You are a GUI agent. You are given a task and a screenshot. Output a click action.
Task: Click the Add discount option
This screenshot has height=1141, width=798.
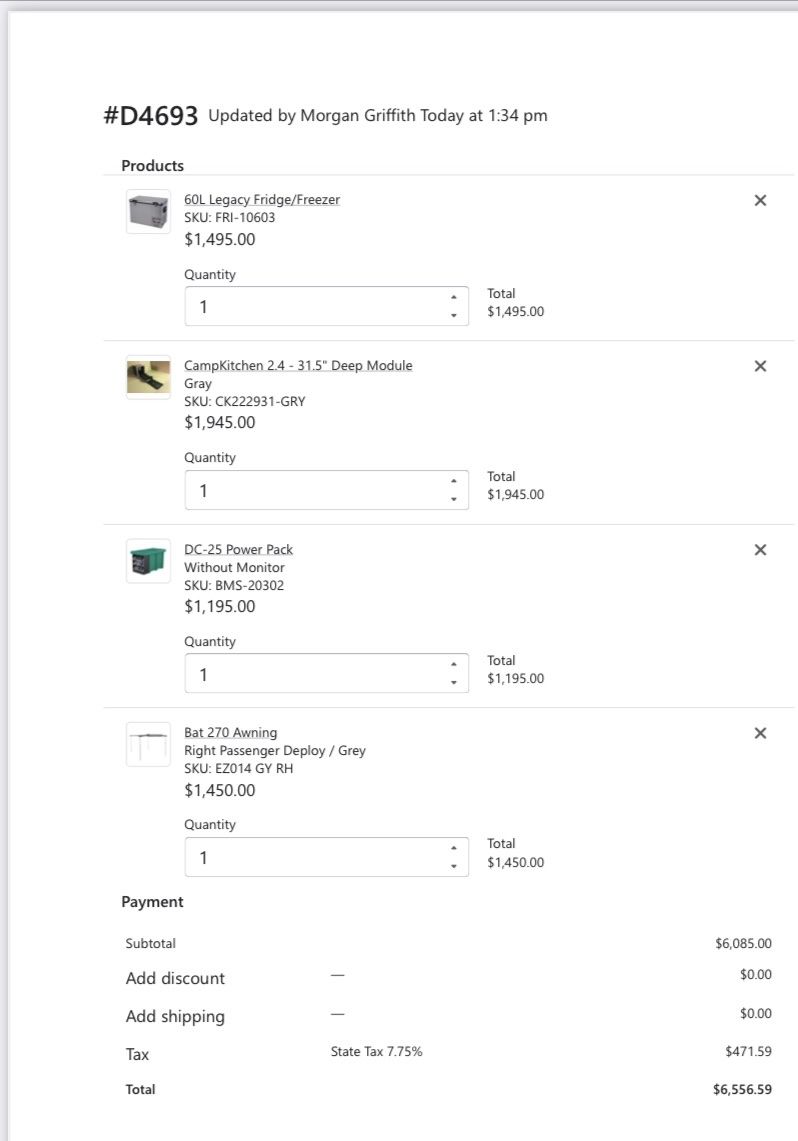click(x=175, y=978)
